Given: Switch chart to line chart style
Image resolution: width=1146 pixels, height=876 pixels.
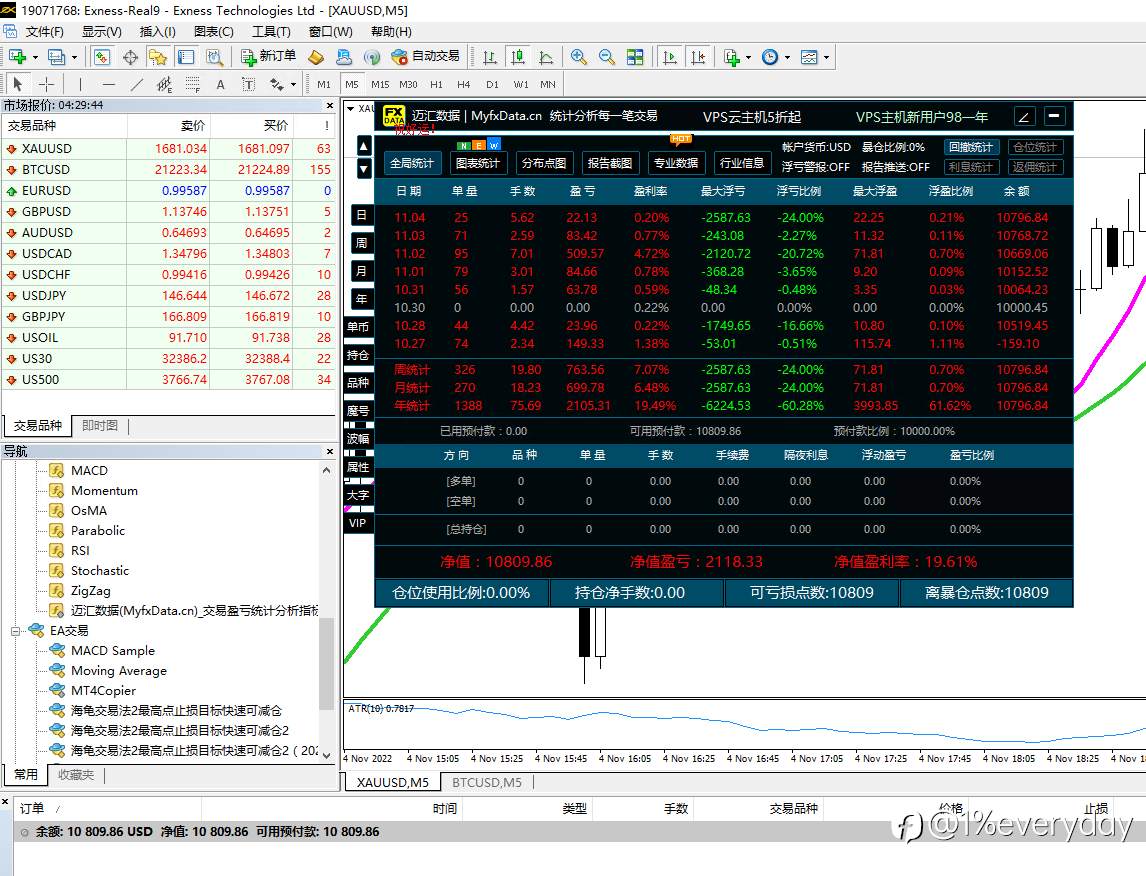Looking at the screenshot, I should click(546, 57).
